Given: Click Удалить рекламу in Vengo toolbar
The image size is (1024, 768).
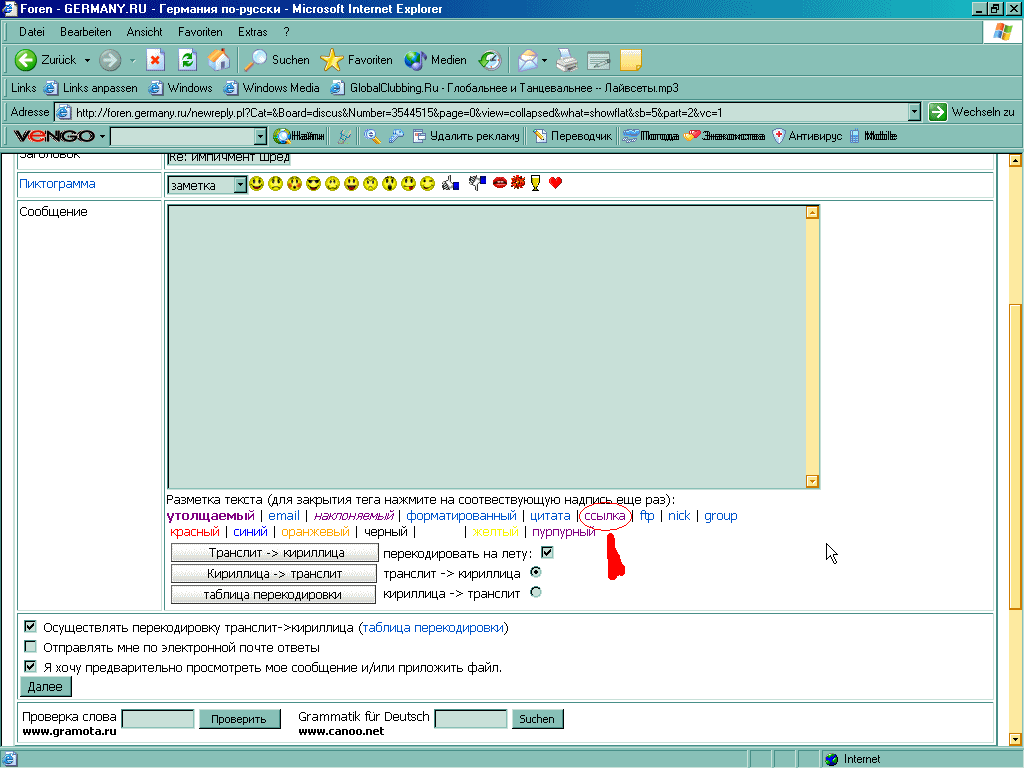Looking at the screenshot, I should coord(466,136).
